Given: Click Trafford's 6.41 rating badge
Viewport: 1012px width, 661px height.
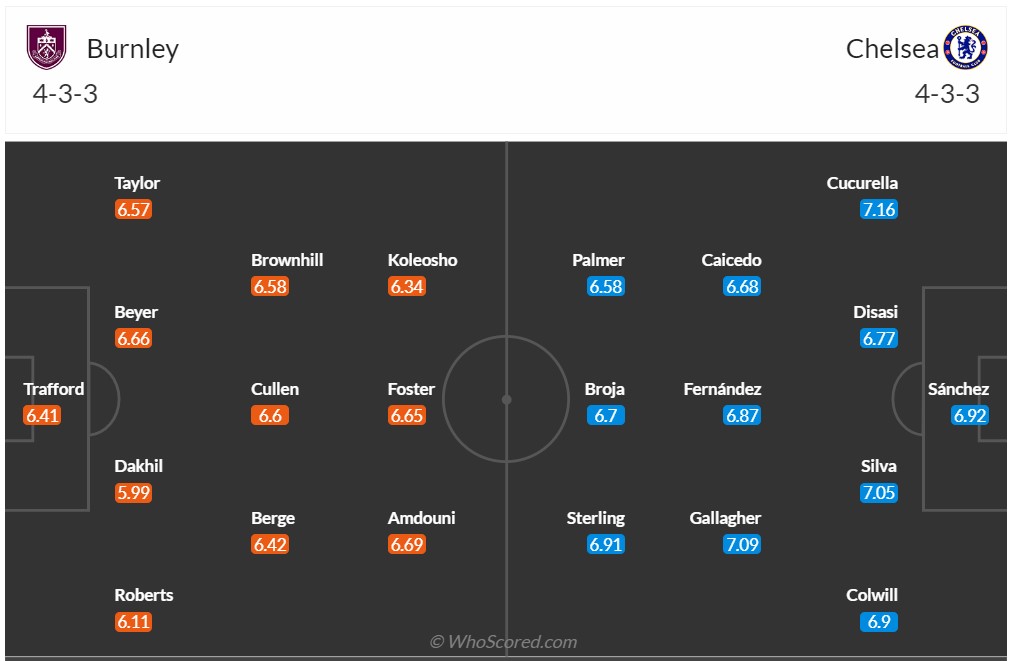Looking at the screenshot, I should pos(43,415).
